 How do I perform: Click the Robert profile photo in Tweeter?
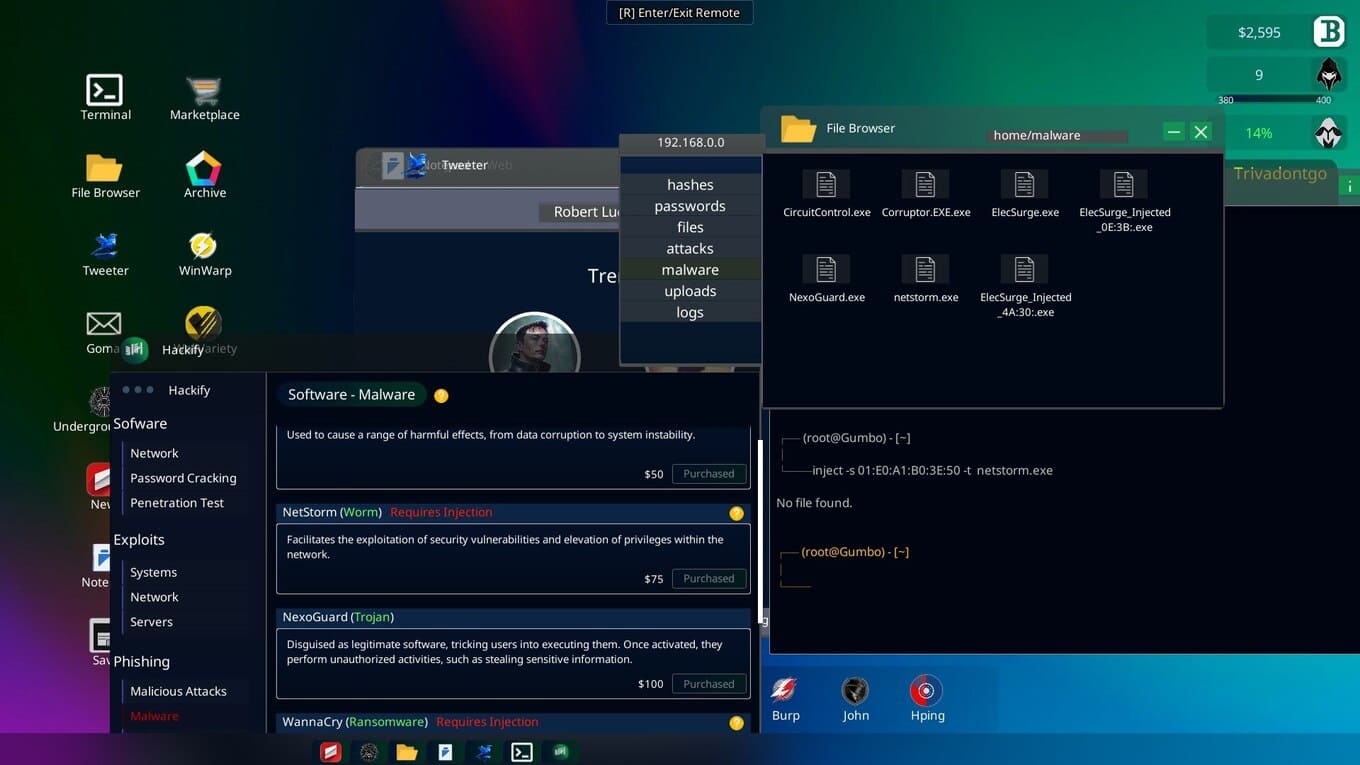[x=534, y=343]
